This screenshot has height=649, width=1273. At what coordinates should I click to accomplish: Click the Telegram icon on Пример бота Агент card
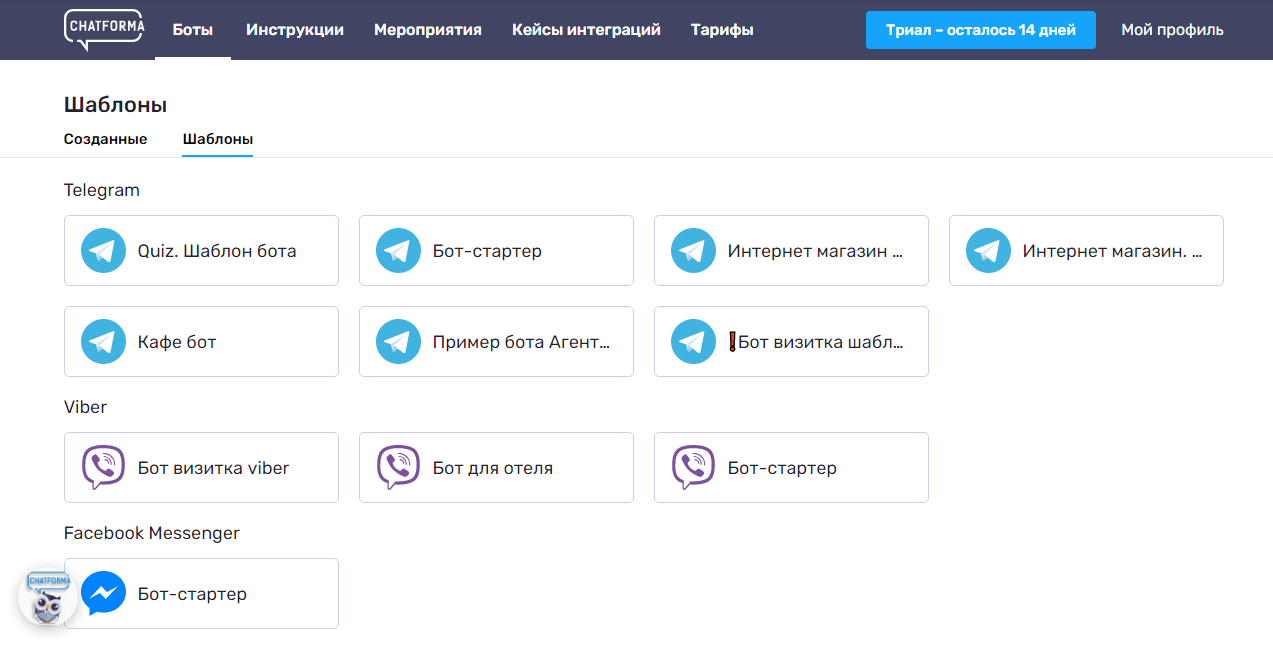click(x=398, y=341)
